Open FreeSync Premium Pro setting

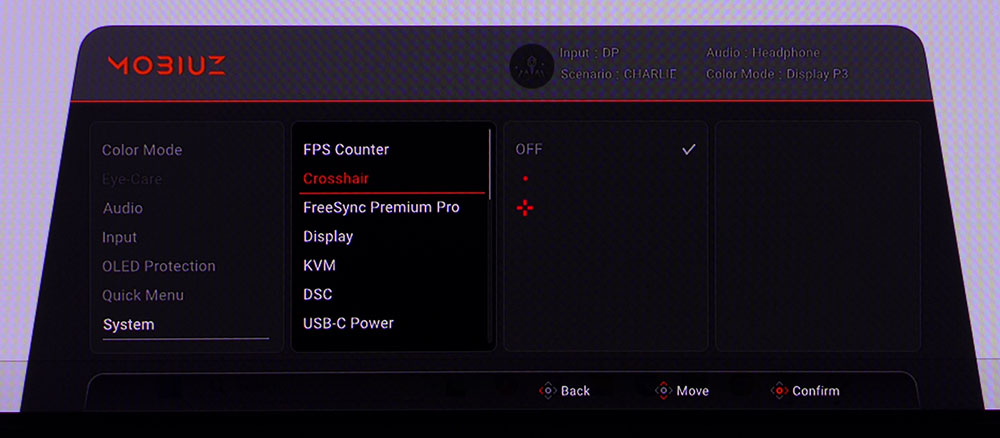click(381, 207)
